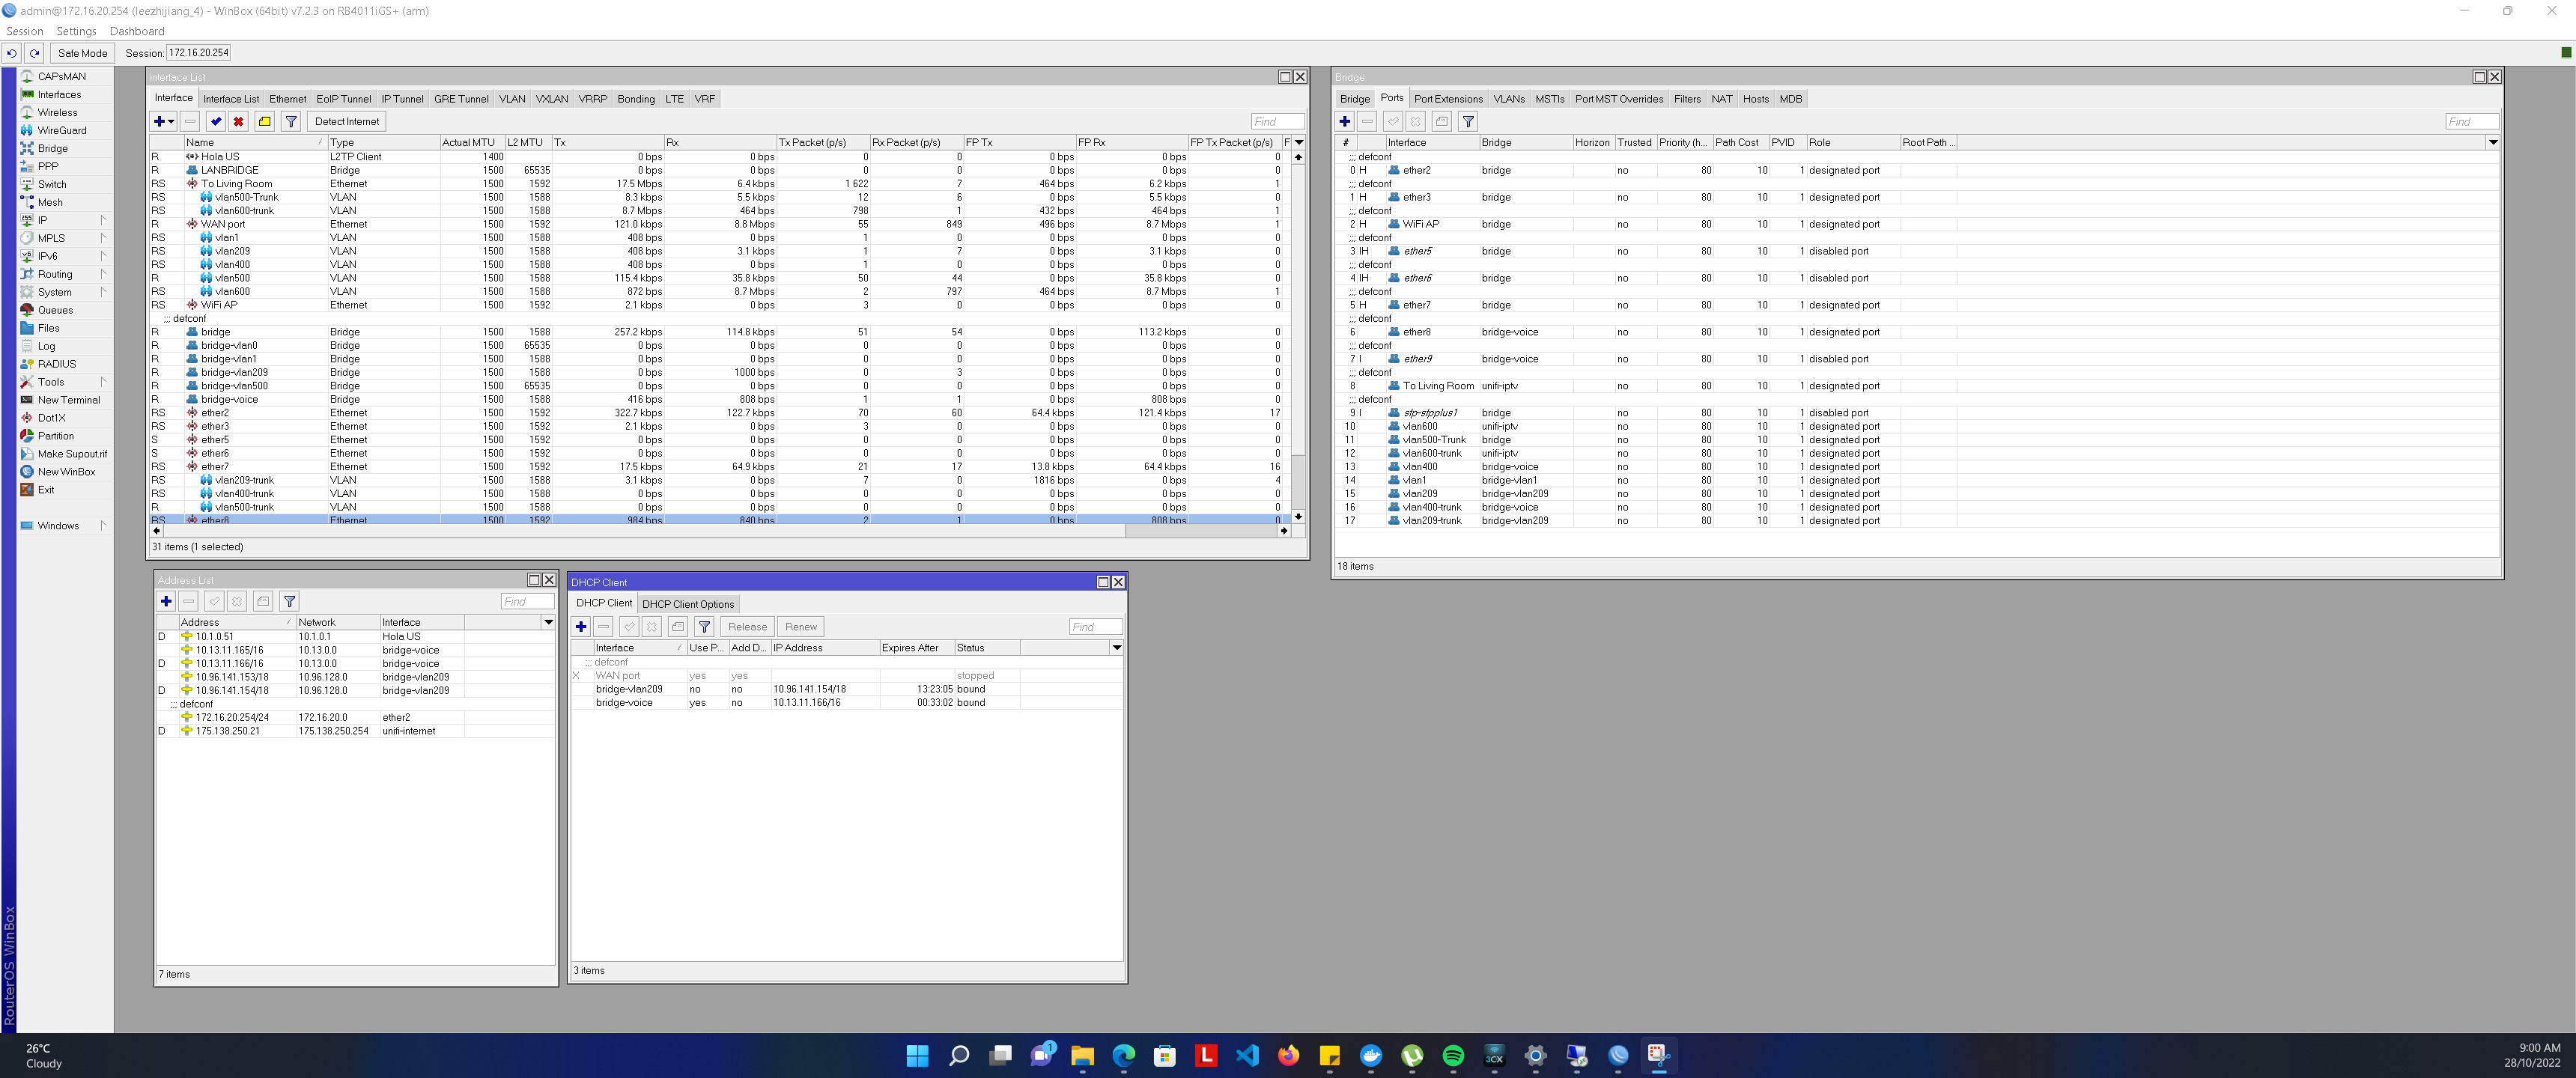Open the column selector dropdown in Interface List
This screenshot has height=1078, width=2576.
1299,142
